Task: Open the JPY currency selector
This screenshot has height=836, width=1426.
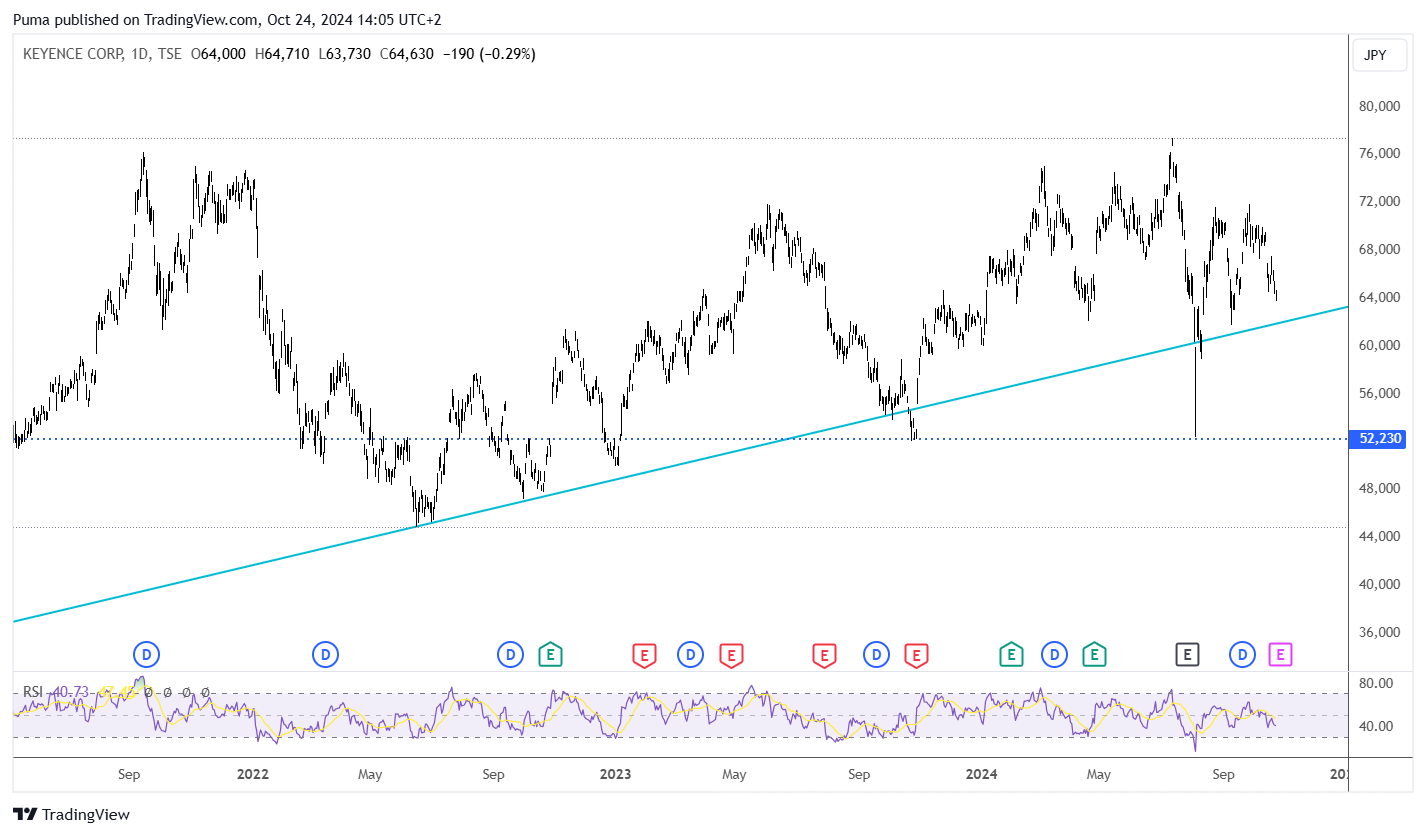Action: [x=1375, y=55]
